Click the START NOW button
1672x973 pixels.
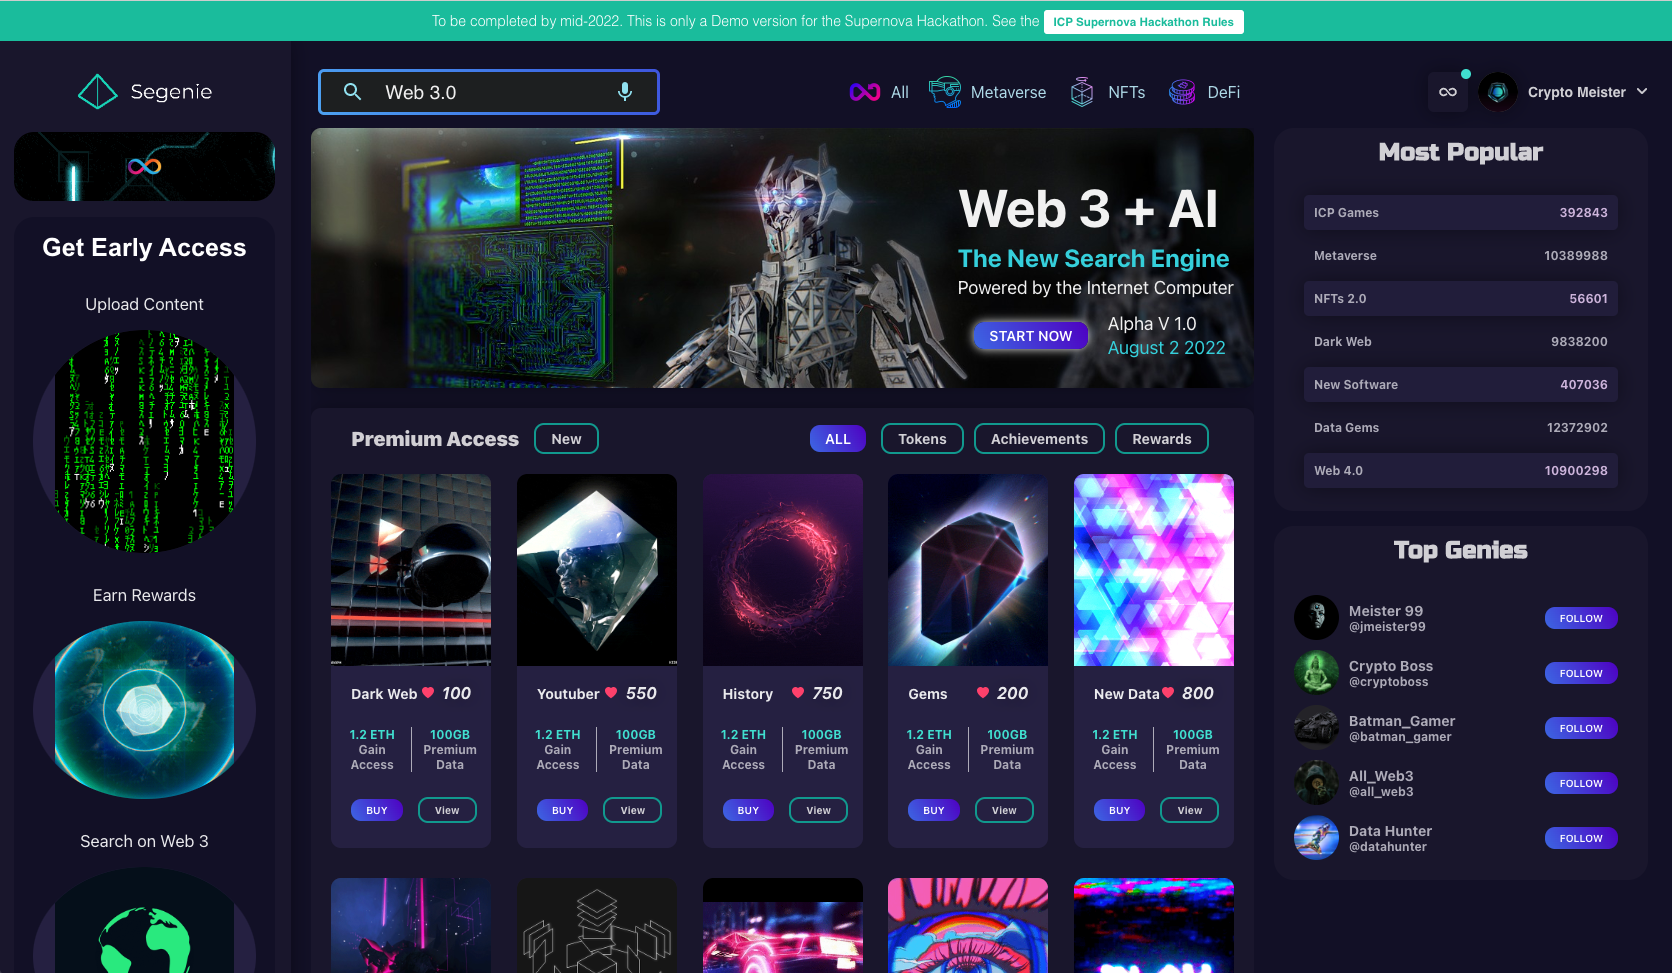[x=1030, y=336]
